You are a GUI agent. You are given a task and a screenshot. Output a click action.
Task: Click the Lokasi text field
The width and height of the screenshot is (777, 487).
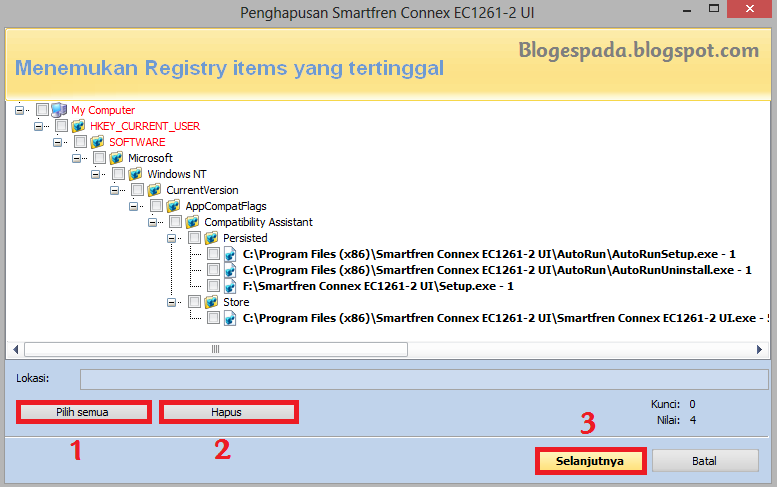coord(424,379)
